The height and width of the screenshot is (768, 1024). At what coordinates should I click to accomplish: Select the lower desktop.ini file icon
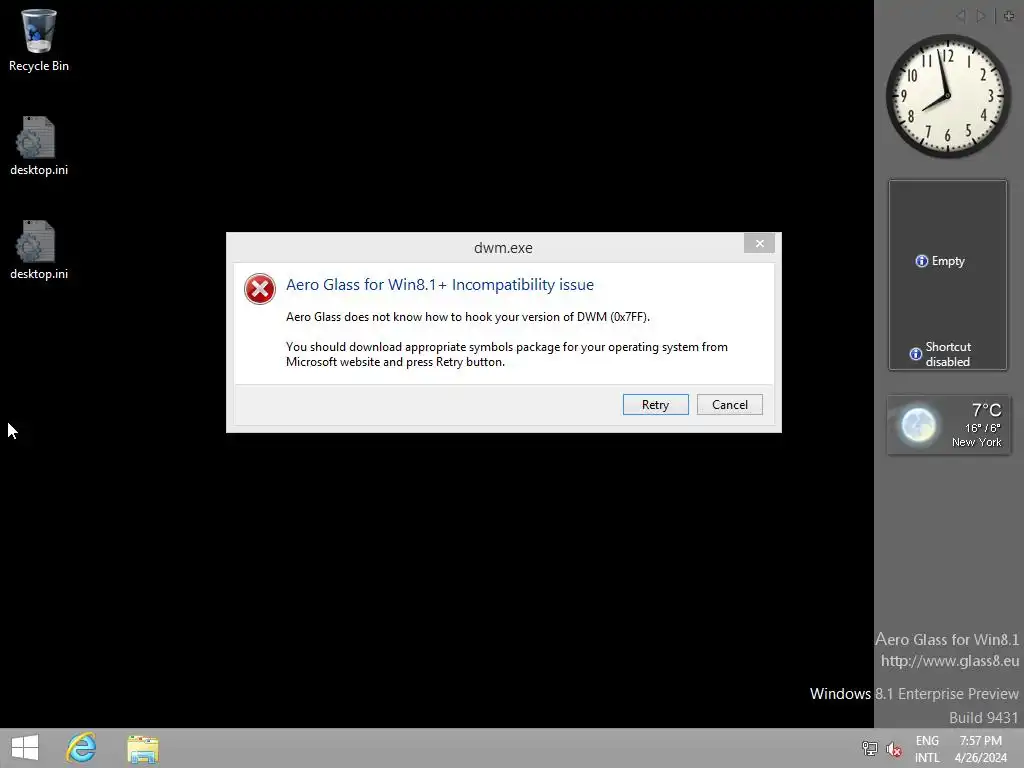(x=39, y=249)
